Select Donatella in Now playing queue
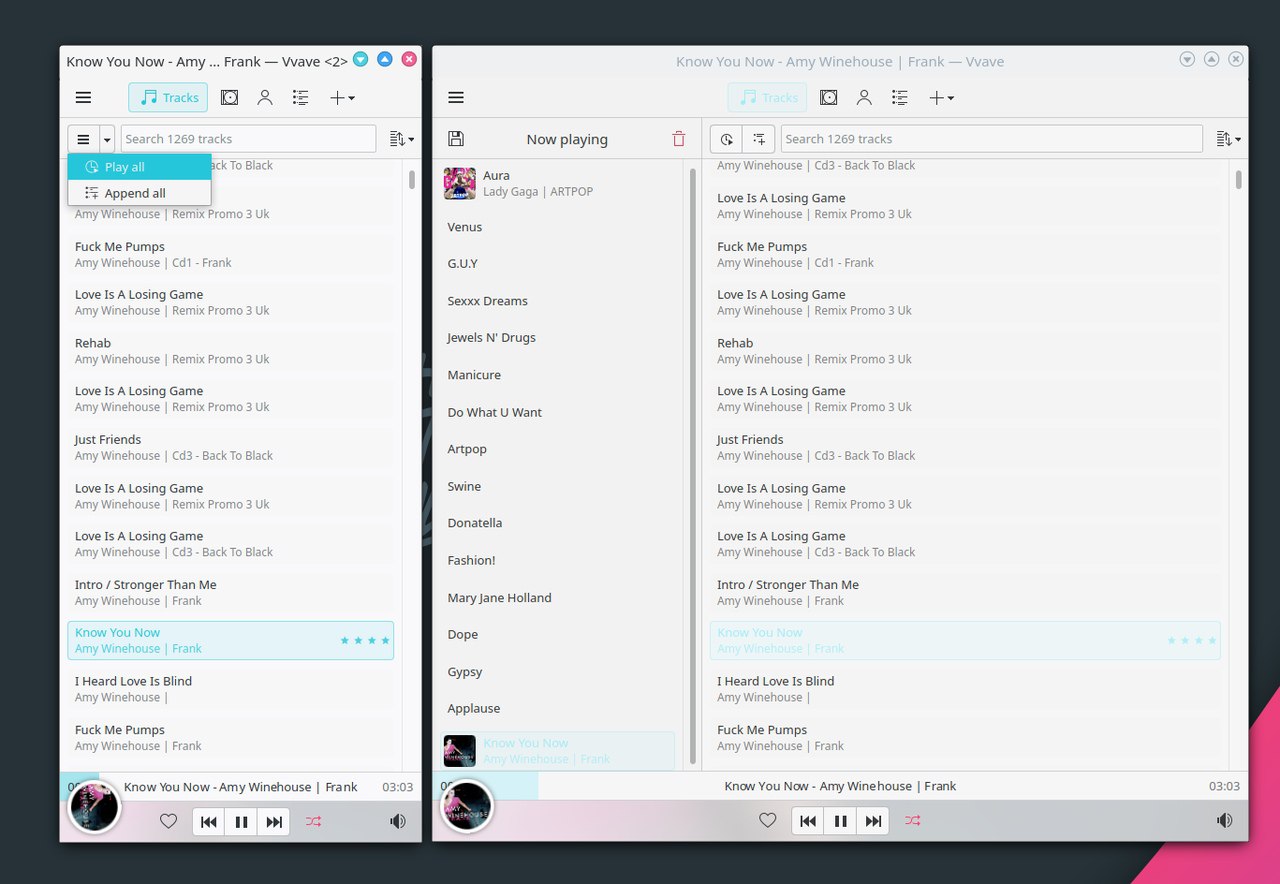 click(560, 523)
